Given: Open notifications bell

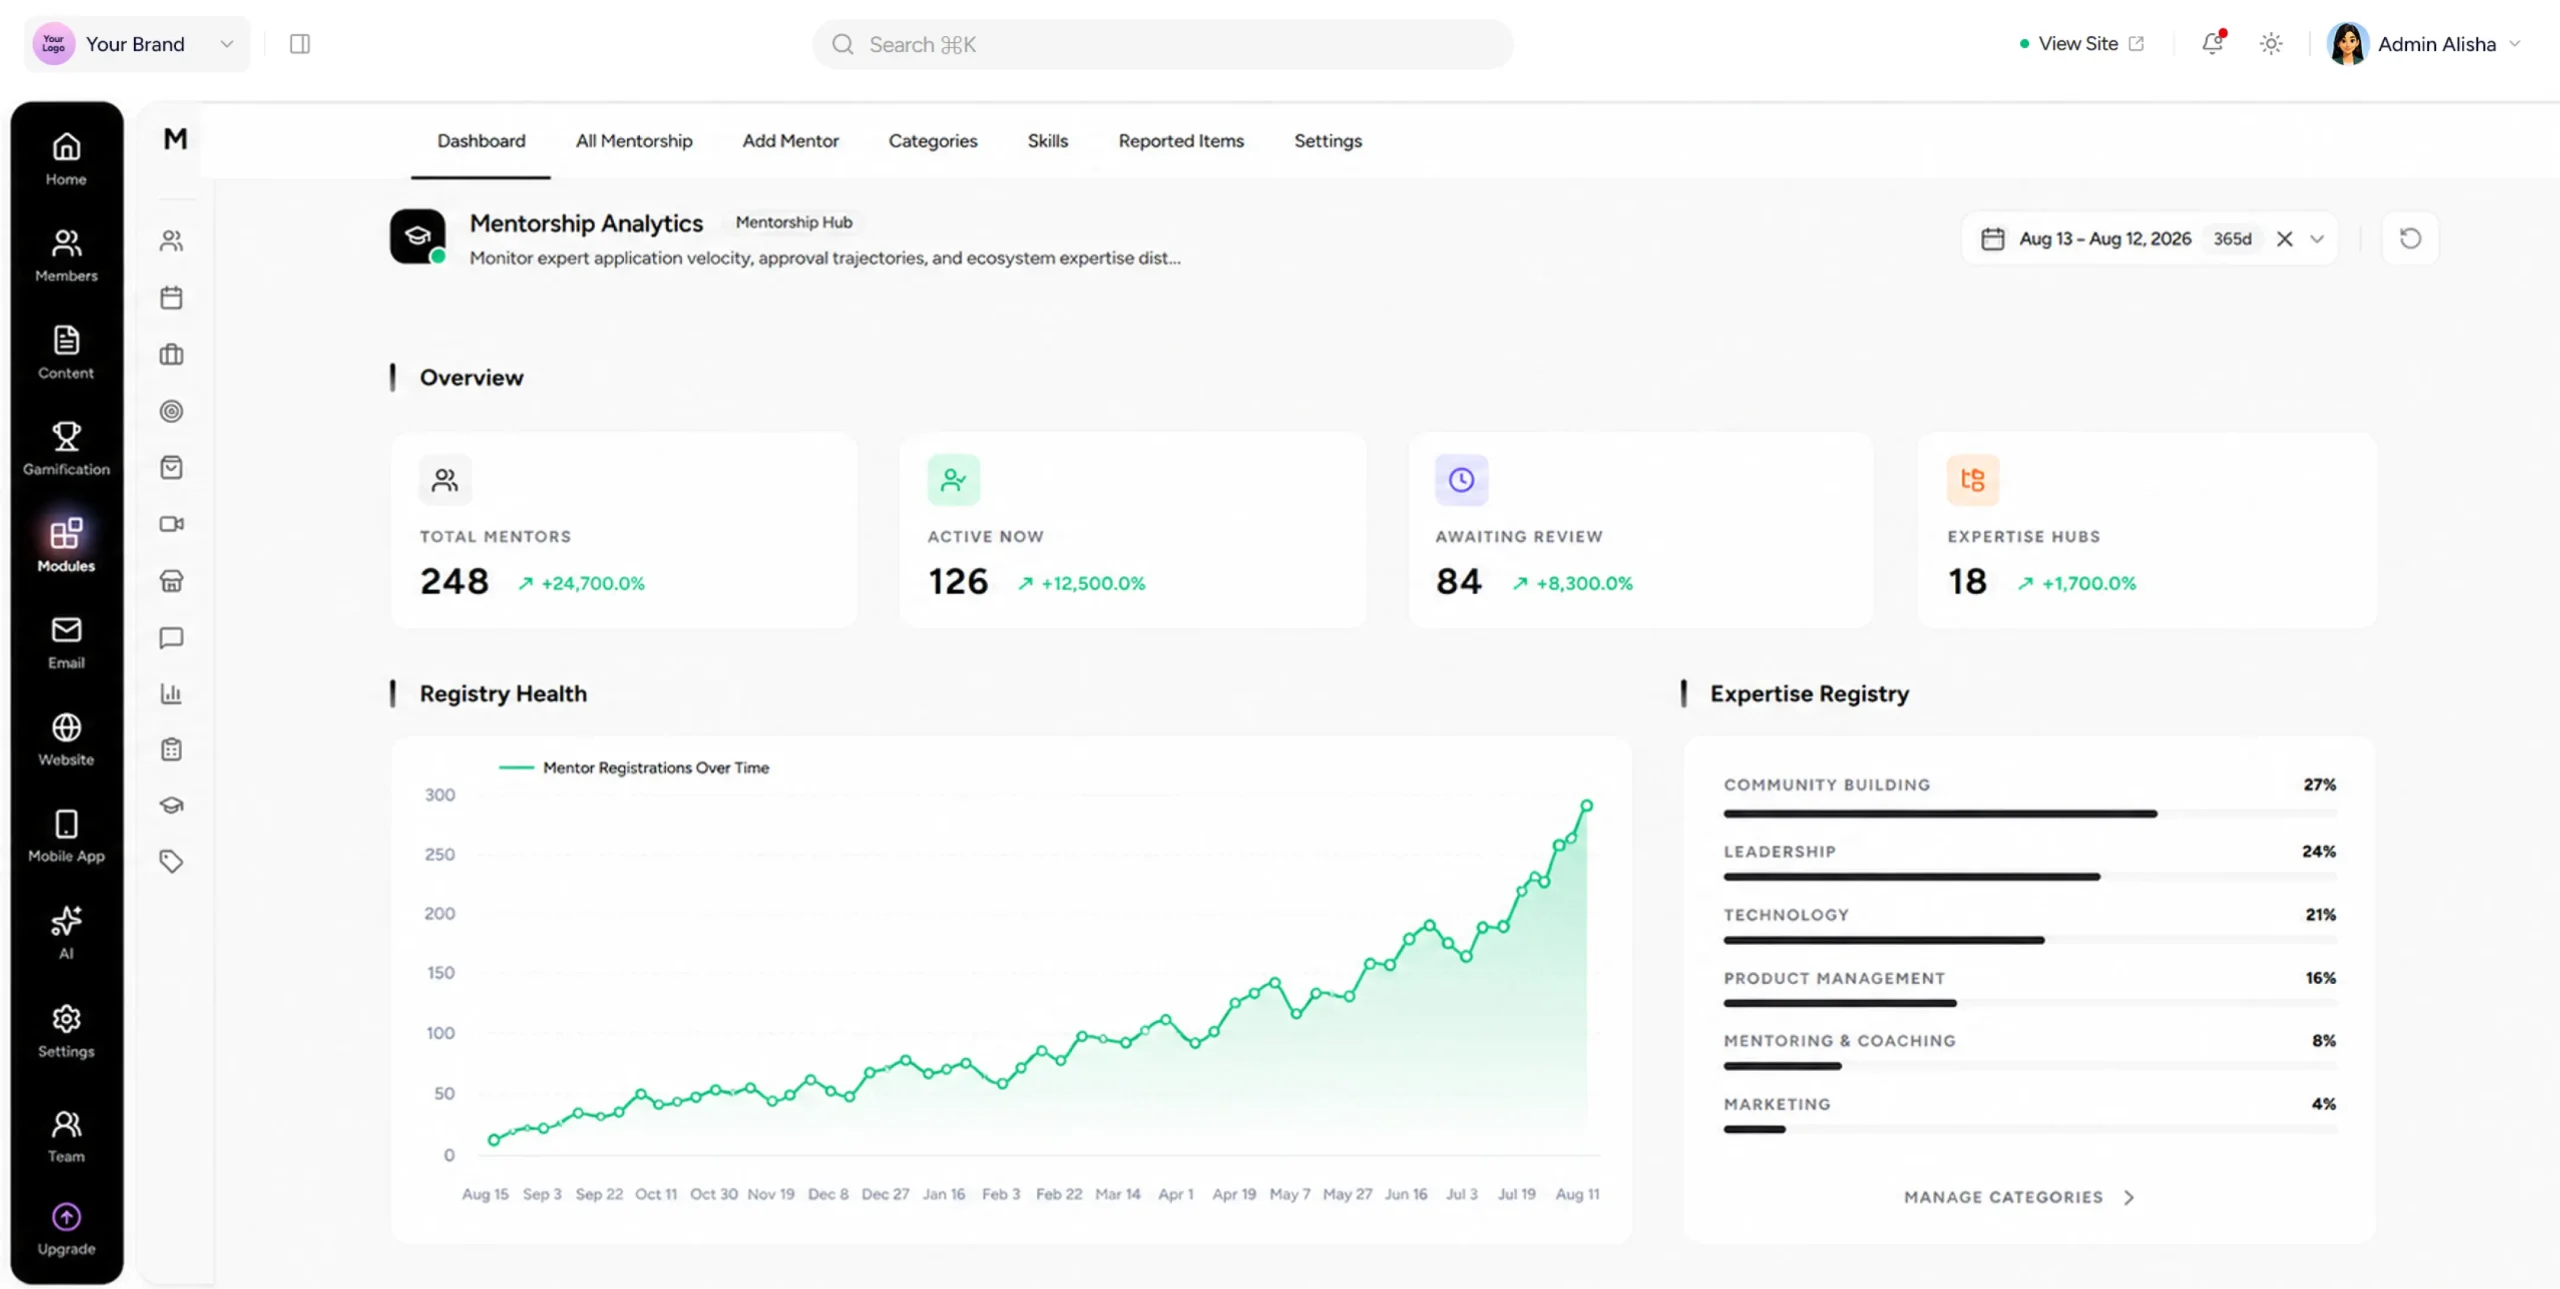Looking at the screenshot, I should click(2212, 43).
